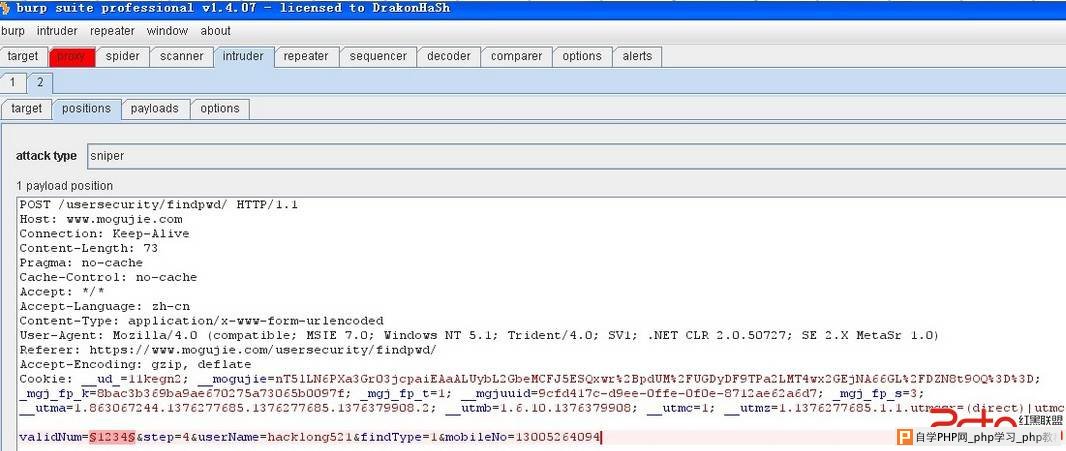Image resolution: width=1066 pixels, height=451 pixels.
Task: Switch to the red proxy tab
Action: click(71, 56)
